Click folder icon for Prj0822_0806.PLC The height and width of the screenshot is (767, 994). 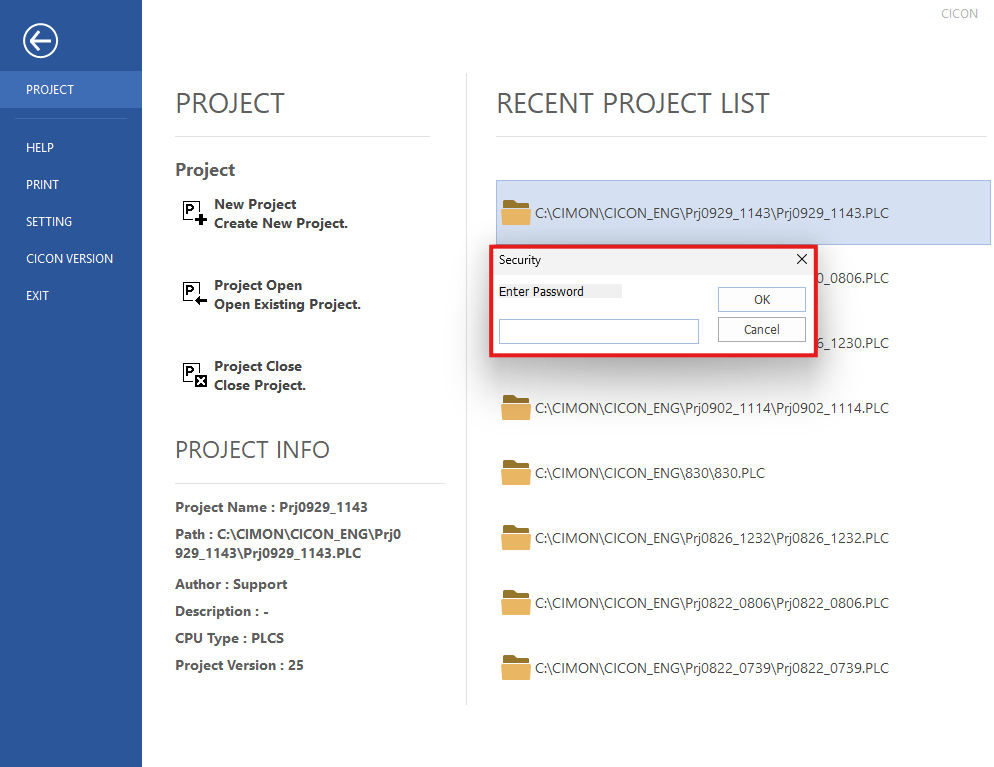[x=516, y=602]
